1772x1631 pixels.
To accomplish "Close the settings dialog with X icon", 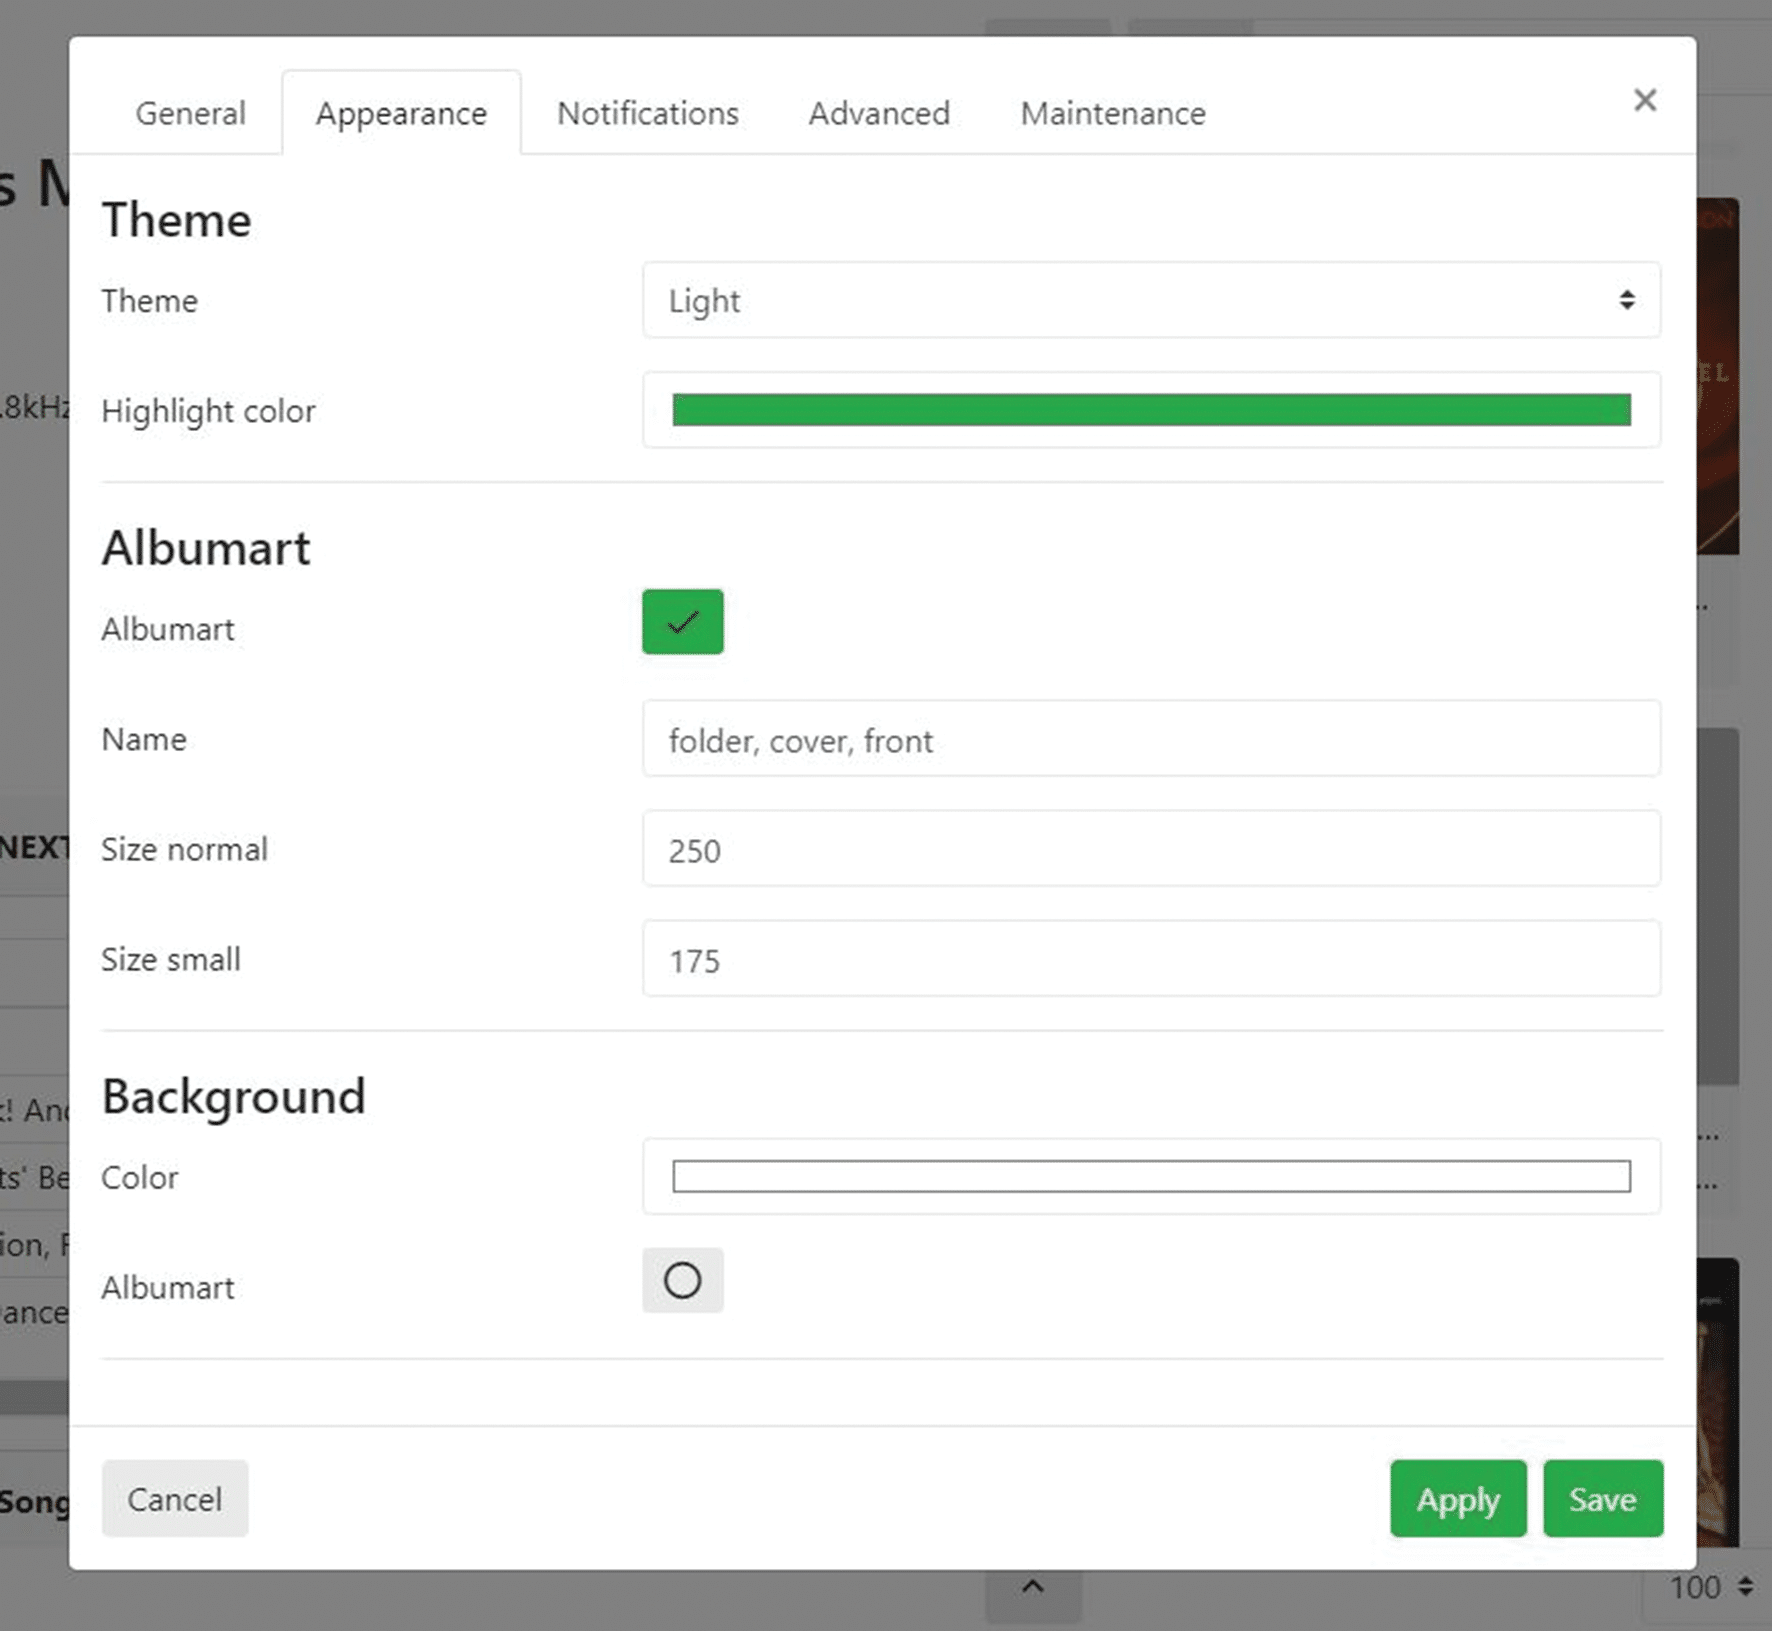I will pyautogui.click(x=1644, y=100).
